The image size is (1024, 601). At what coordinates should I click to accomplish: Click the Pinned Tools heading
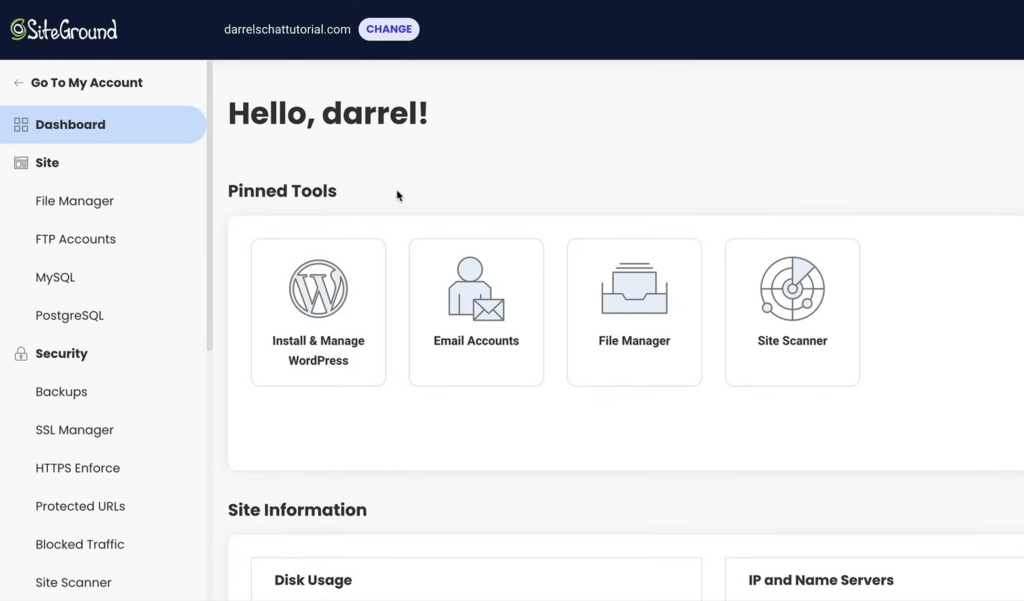coord(282,191)
